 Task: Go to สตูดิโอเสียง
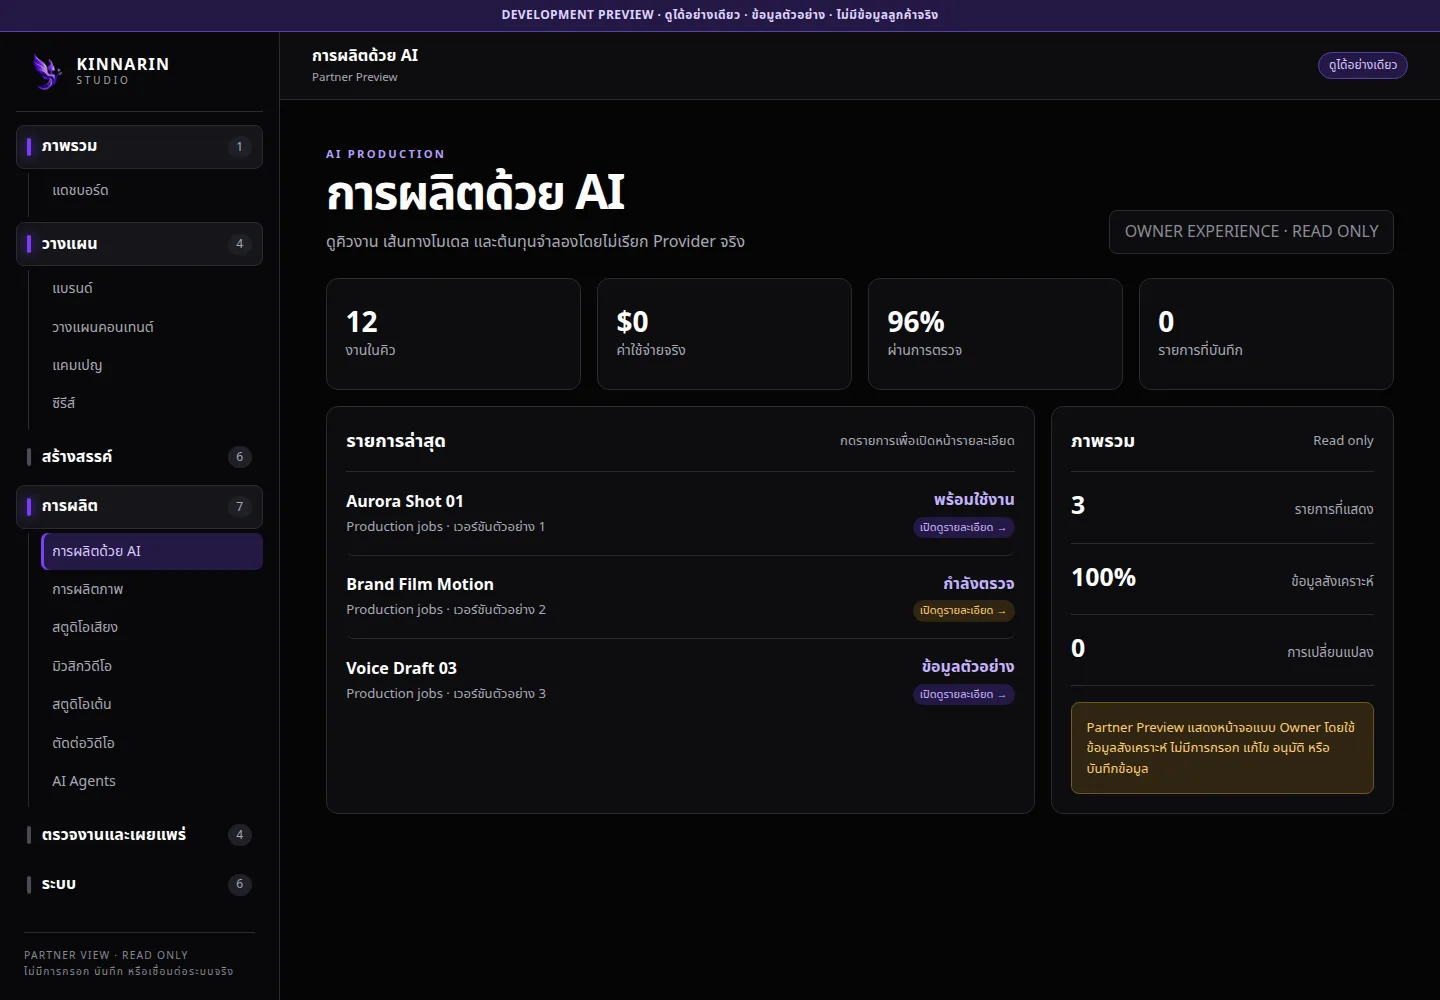[151, 627]
